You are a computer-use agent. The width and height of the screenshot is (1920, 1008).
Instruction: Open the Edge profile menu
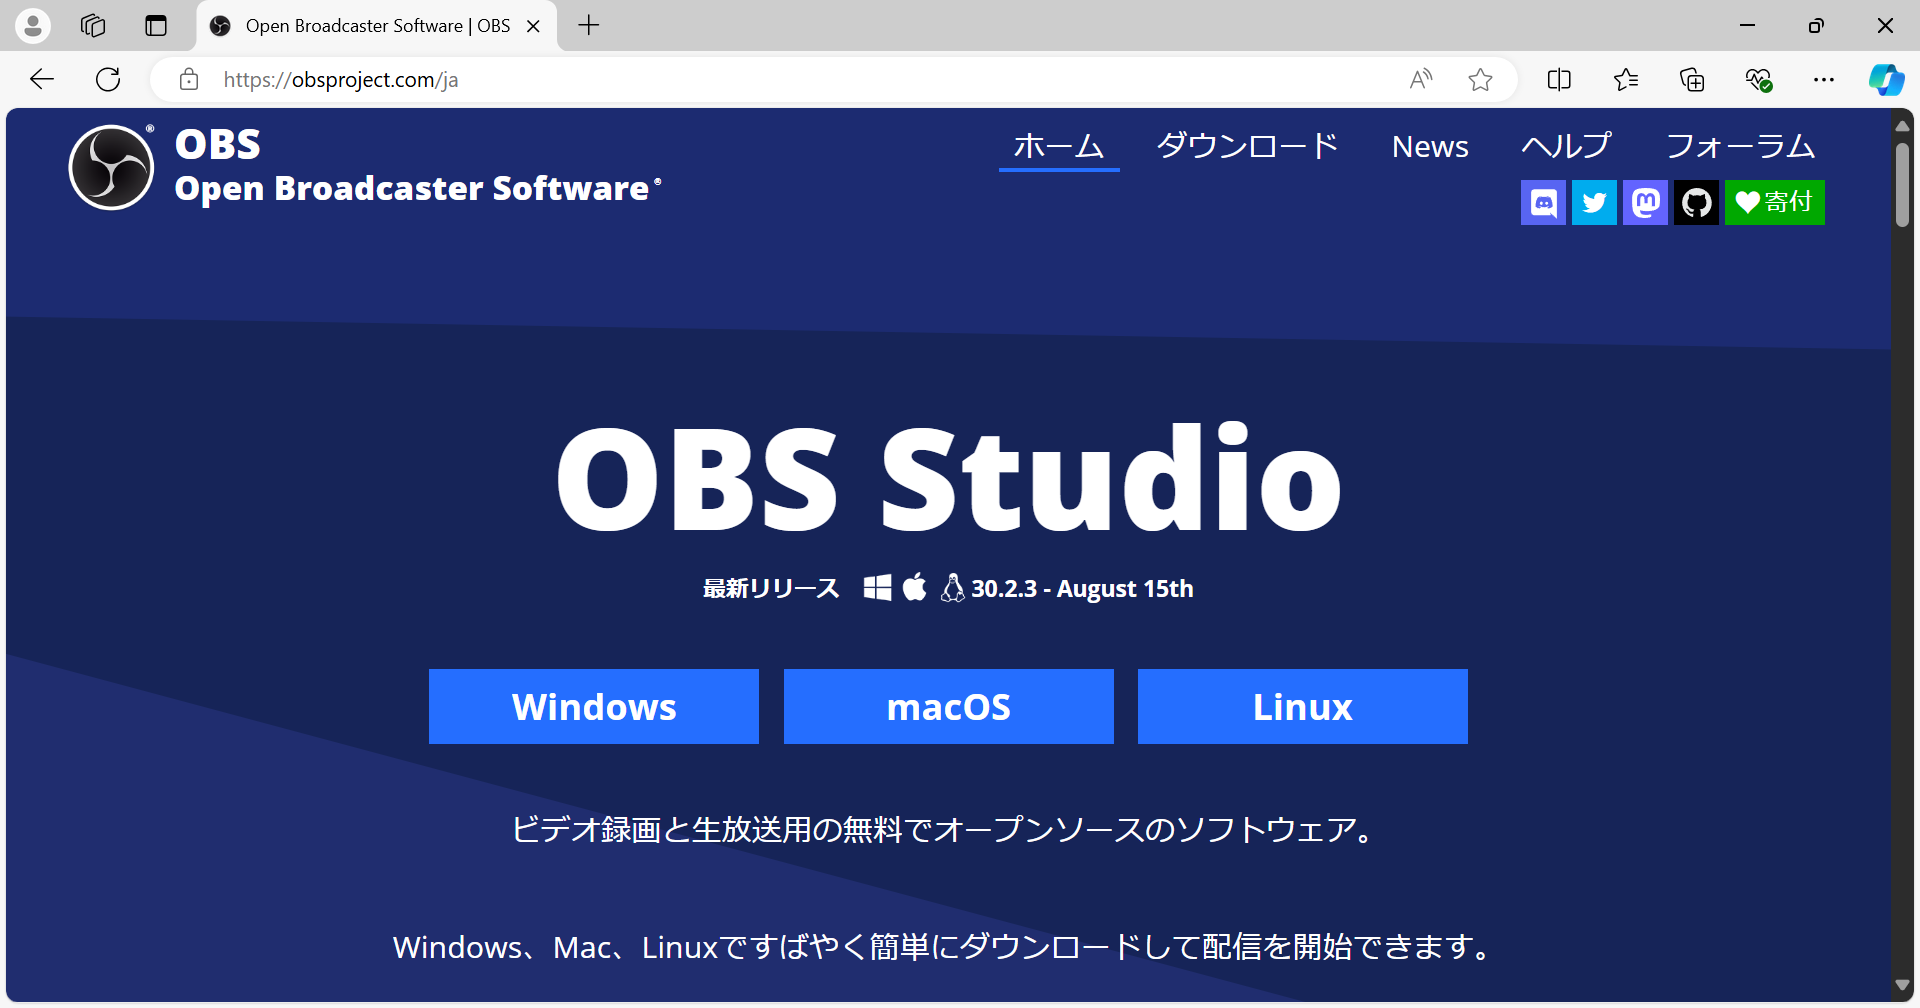tap(33, 26)
